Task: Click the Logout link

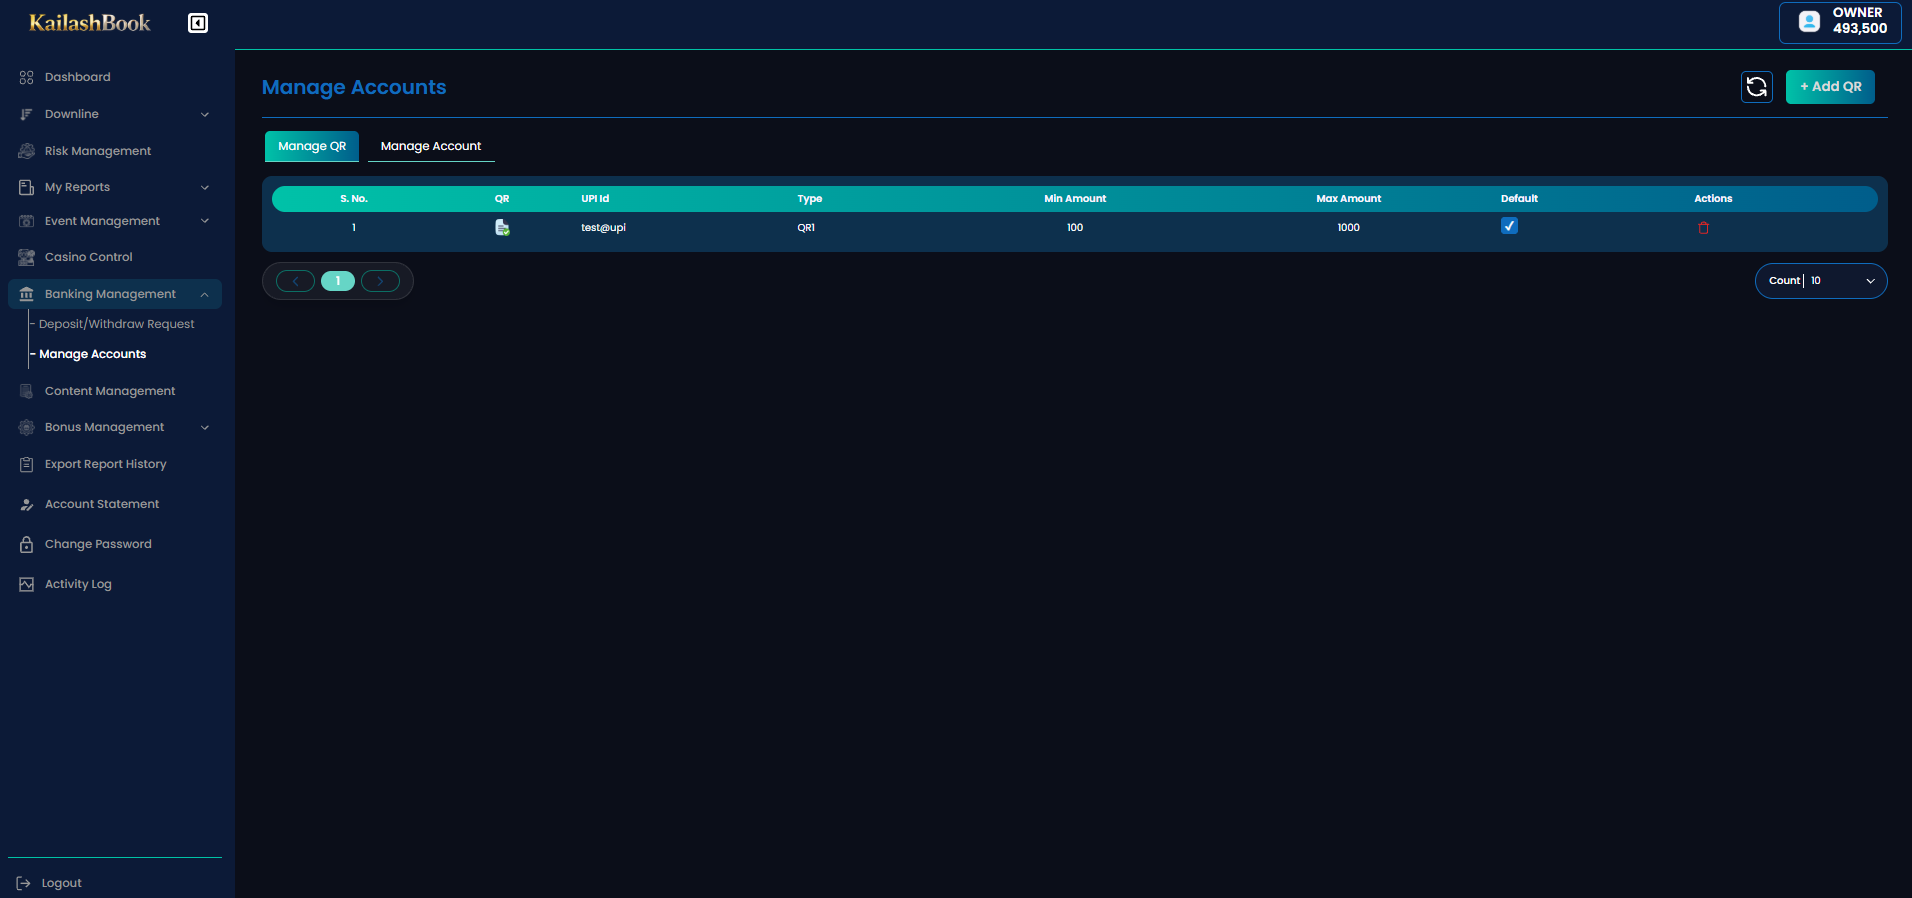Action: click(62, 883)
